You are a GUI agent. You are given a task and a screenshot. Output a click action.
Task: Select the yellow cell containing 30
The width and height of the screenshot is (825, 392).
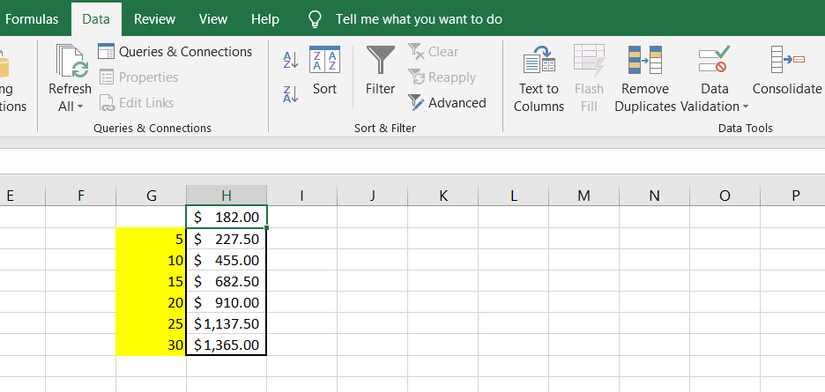151,345
